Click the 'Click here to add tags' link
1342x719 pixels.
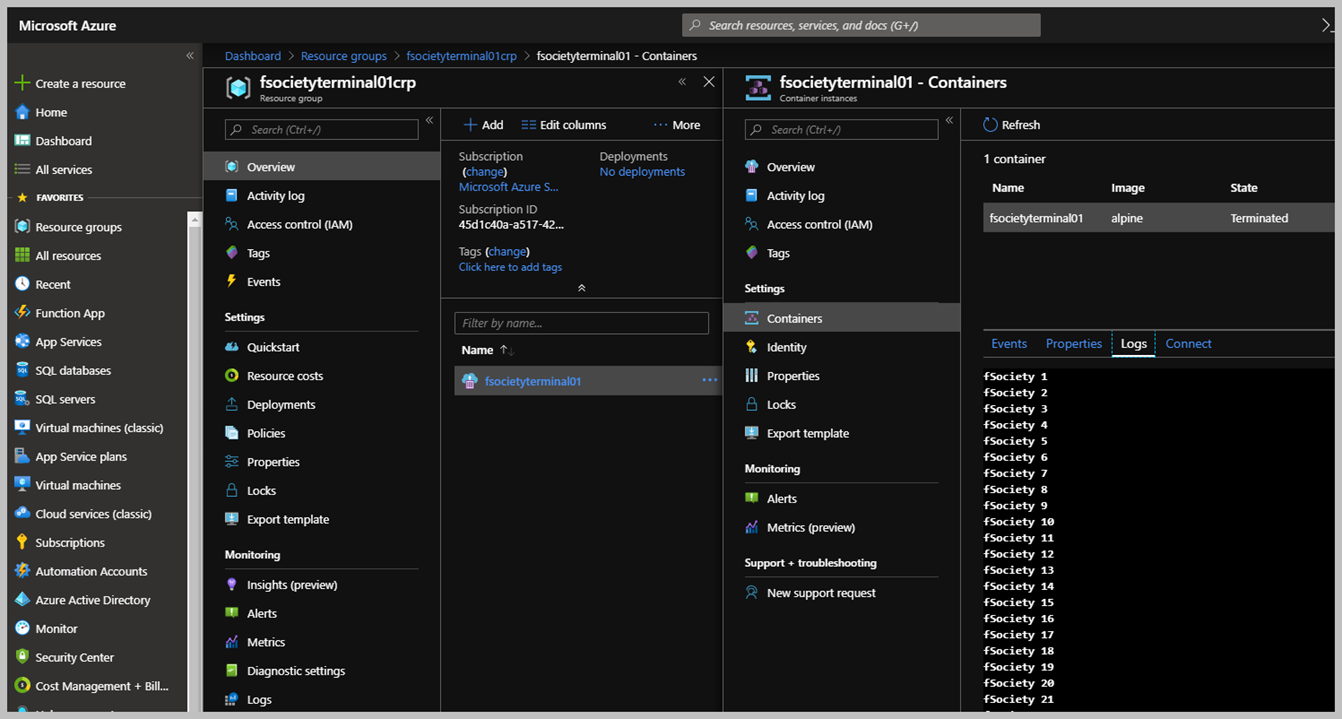[x=510, y=267]
